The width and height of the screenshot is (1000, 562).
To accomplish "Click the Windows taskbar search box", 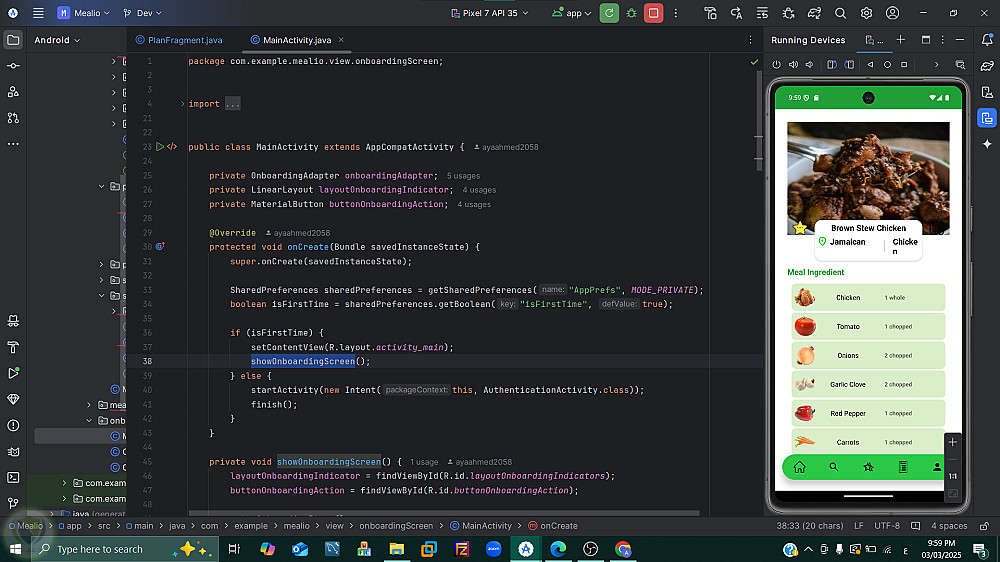I will pyautogui.click(x=100, y=549).
